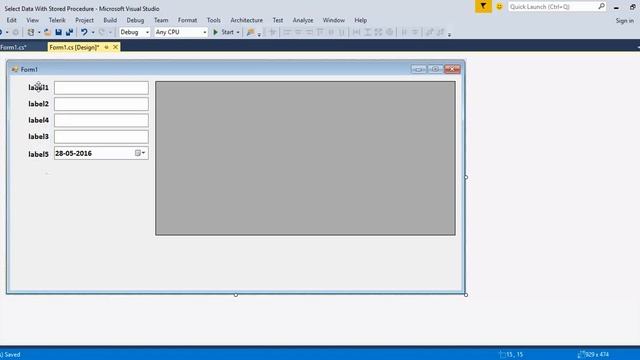Select the Form1.cs [Design] tab
The height and width of the screenshot is (360, 640).
pyautogui.click(x=74, y=47)
